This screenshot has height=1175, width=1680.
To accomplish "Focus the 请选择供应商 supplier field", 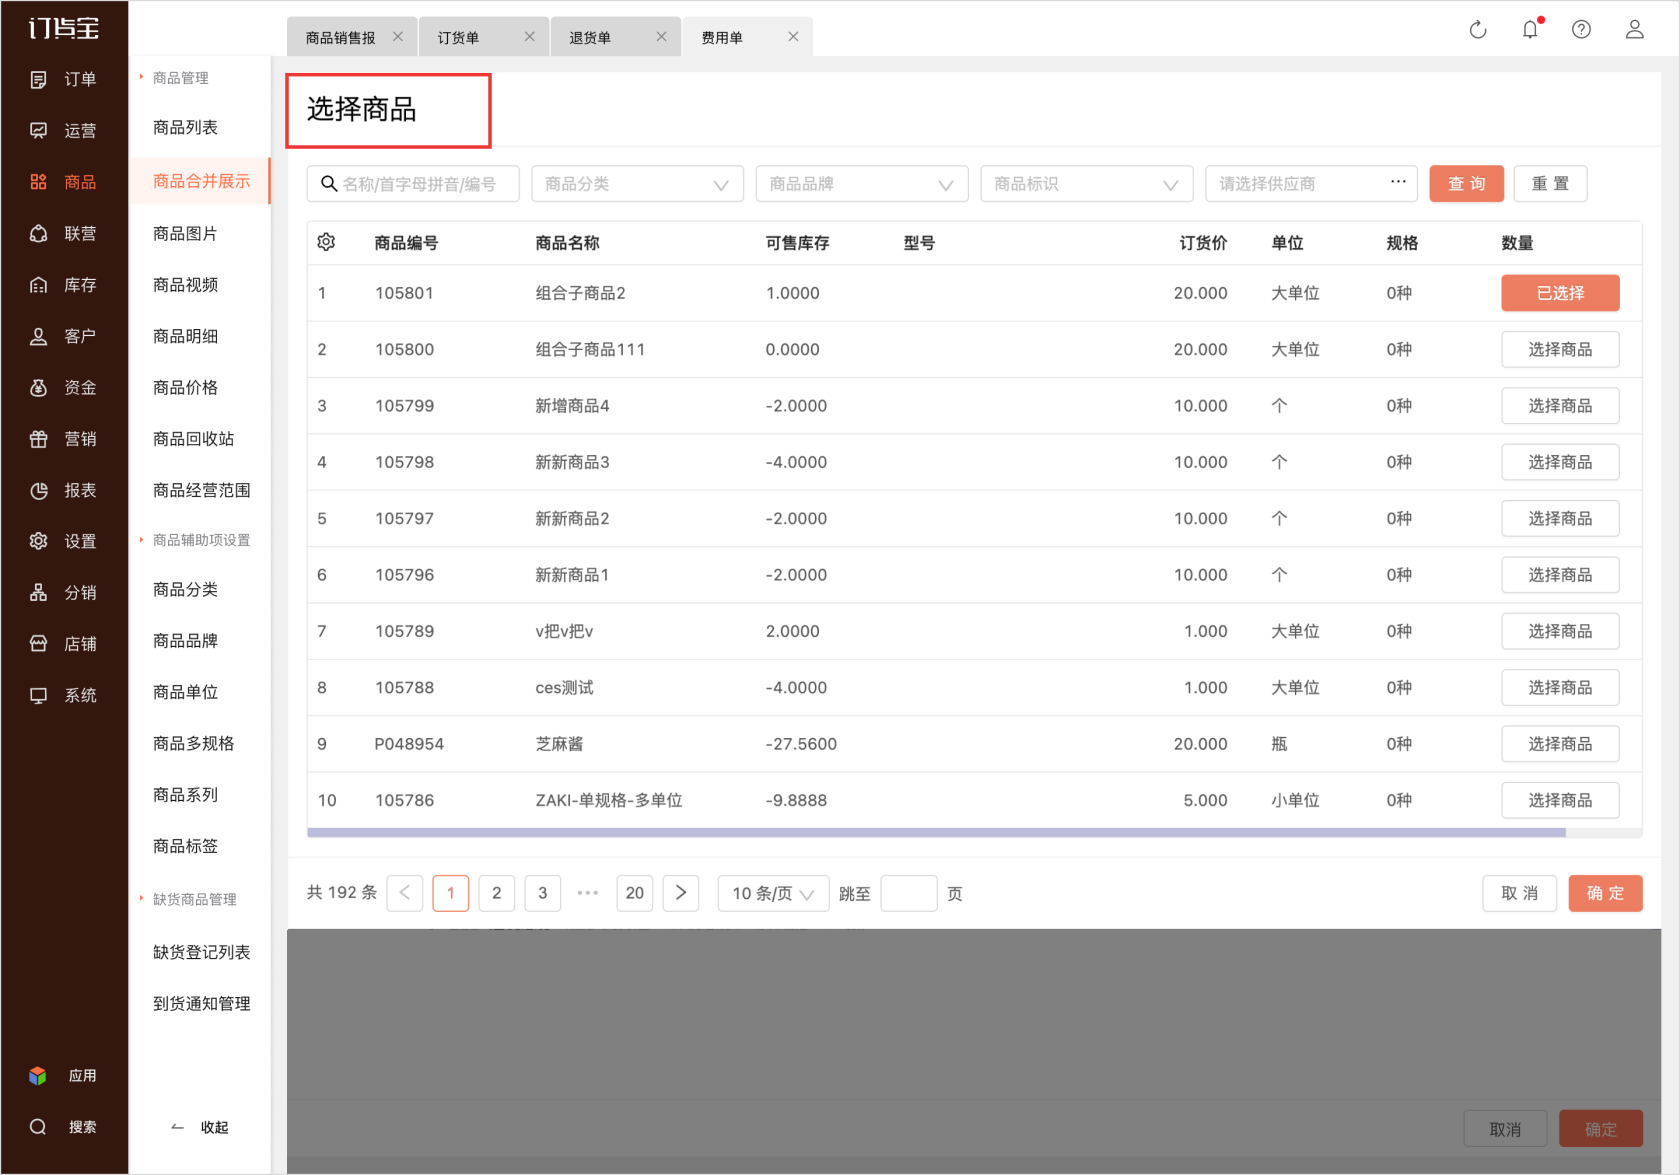I will [x=1311, y=184].
